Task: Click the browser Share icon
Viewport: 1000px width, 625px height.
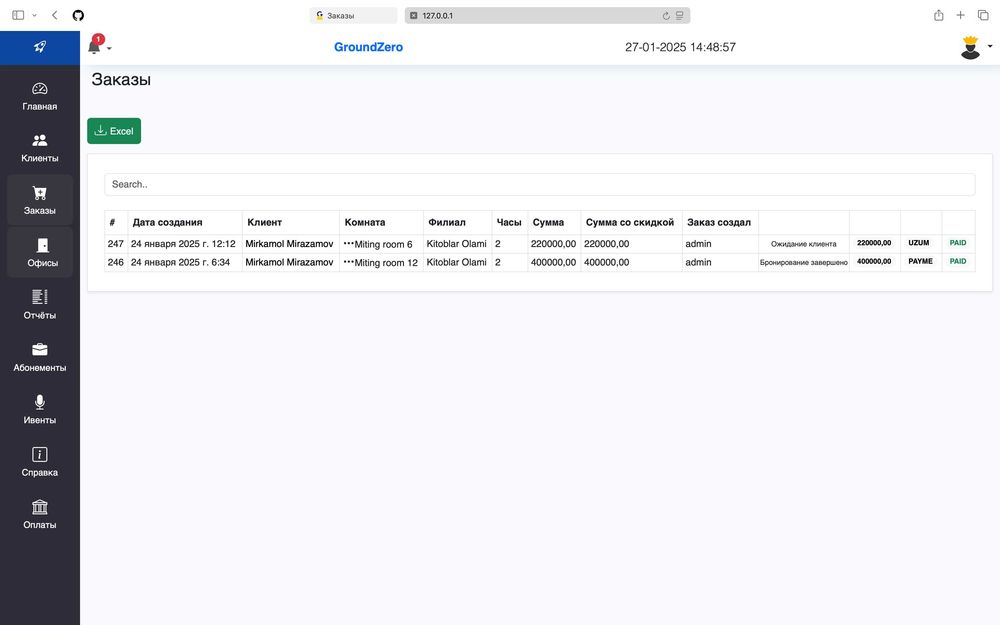Action: point(939,15)
